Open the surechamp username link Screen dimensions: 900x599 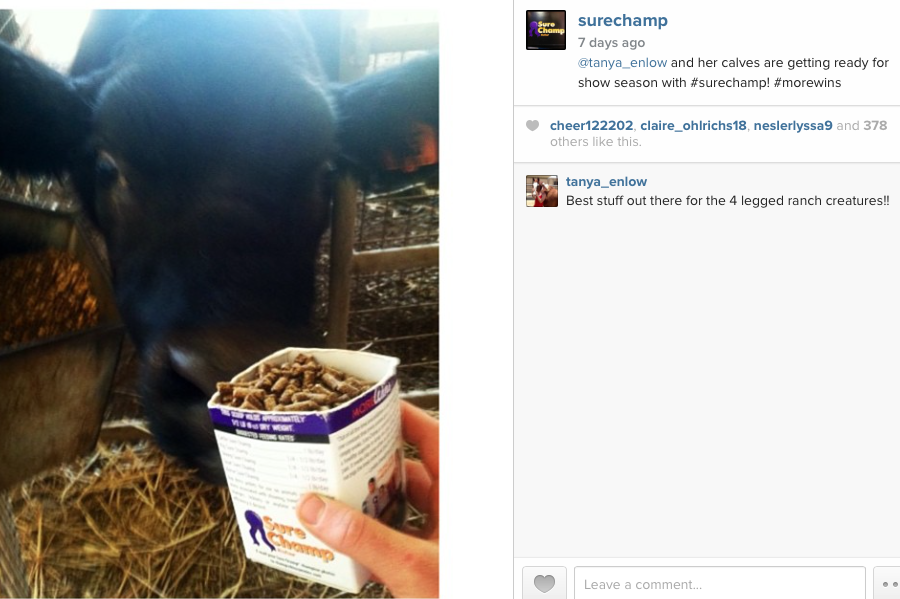[623, 21]
